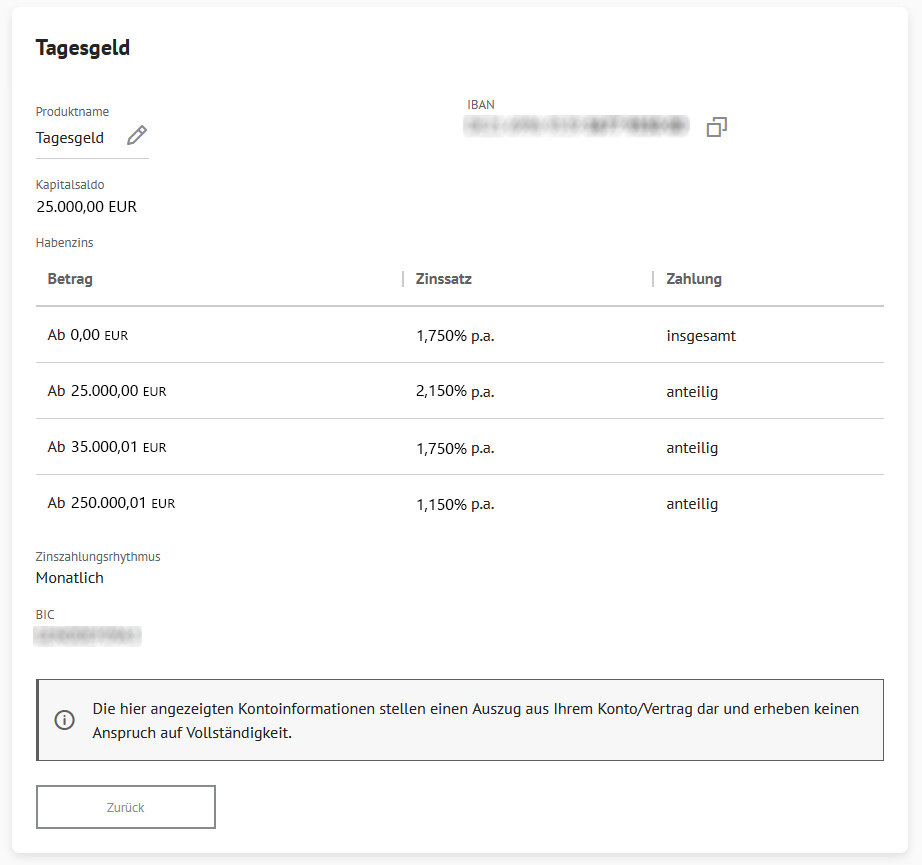The width and height of the screenshot is (922, 865).
Task: Click the blurred IBAN number
Action: [x=576, y=126]
